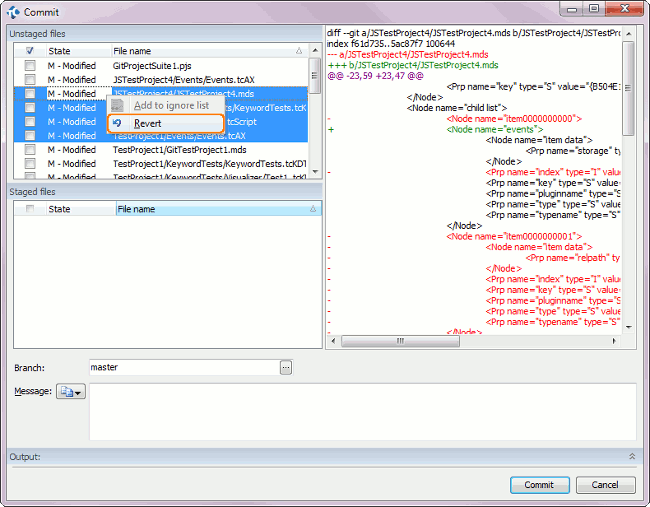The image size is (650, 507).
Task: Click the TestComplete logo in title bar
Action: click(x=13, y=12)
